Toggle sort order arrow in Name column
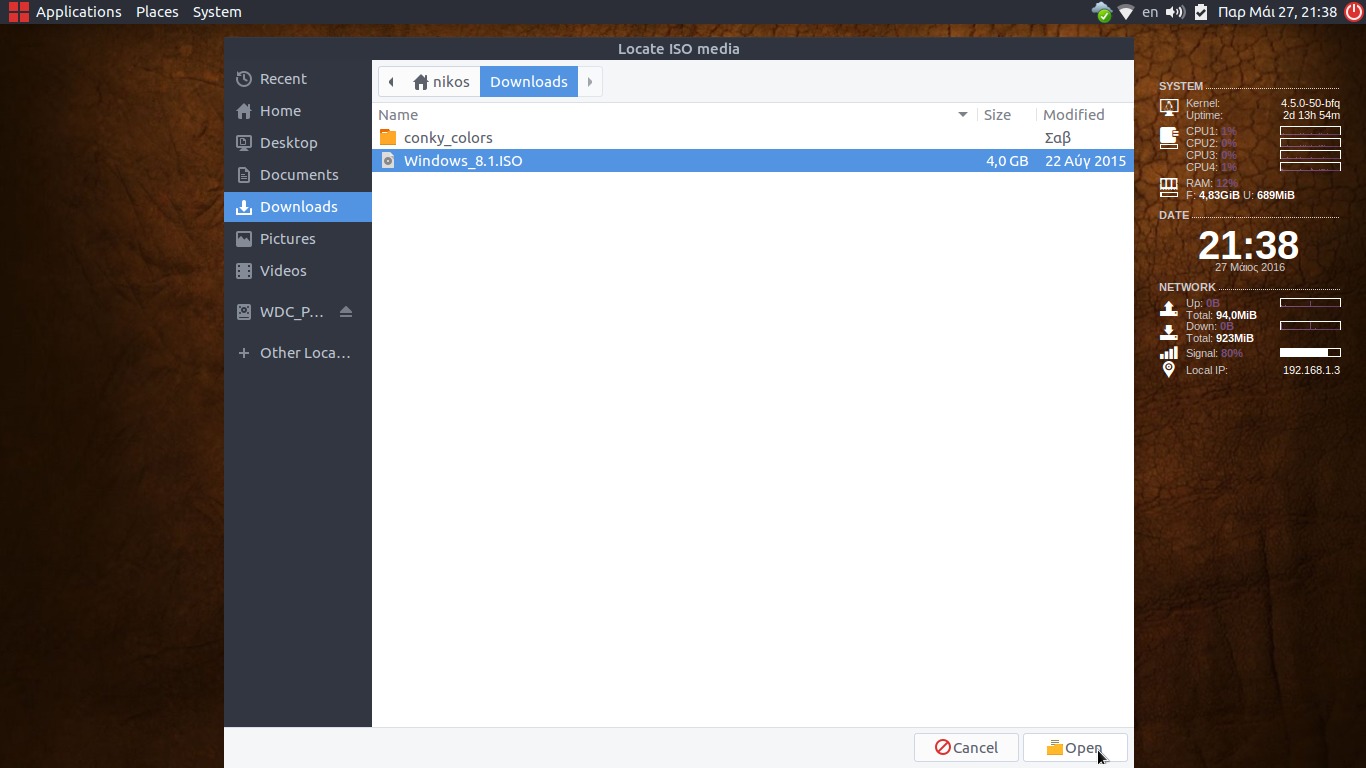1366x768 pixels. 963,115
